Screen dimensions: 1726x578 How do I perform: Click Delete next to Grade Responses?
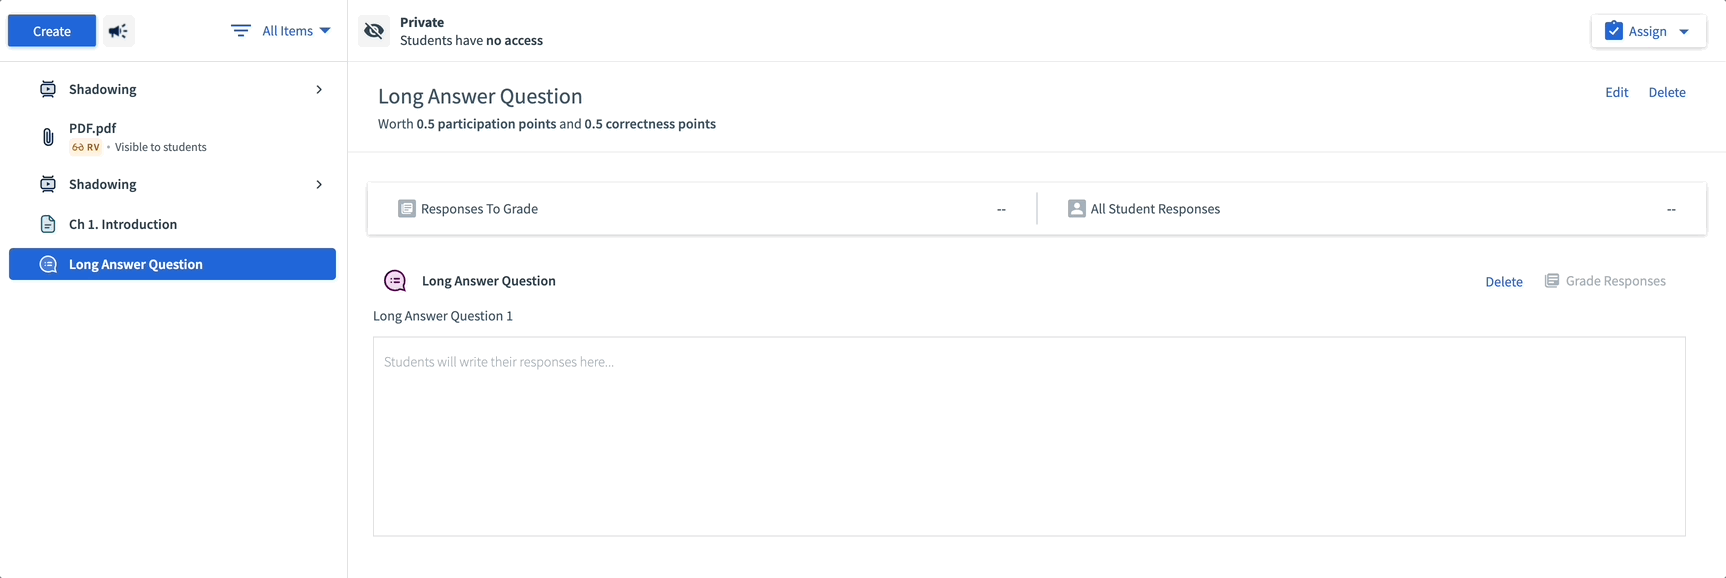1504,282
